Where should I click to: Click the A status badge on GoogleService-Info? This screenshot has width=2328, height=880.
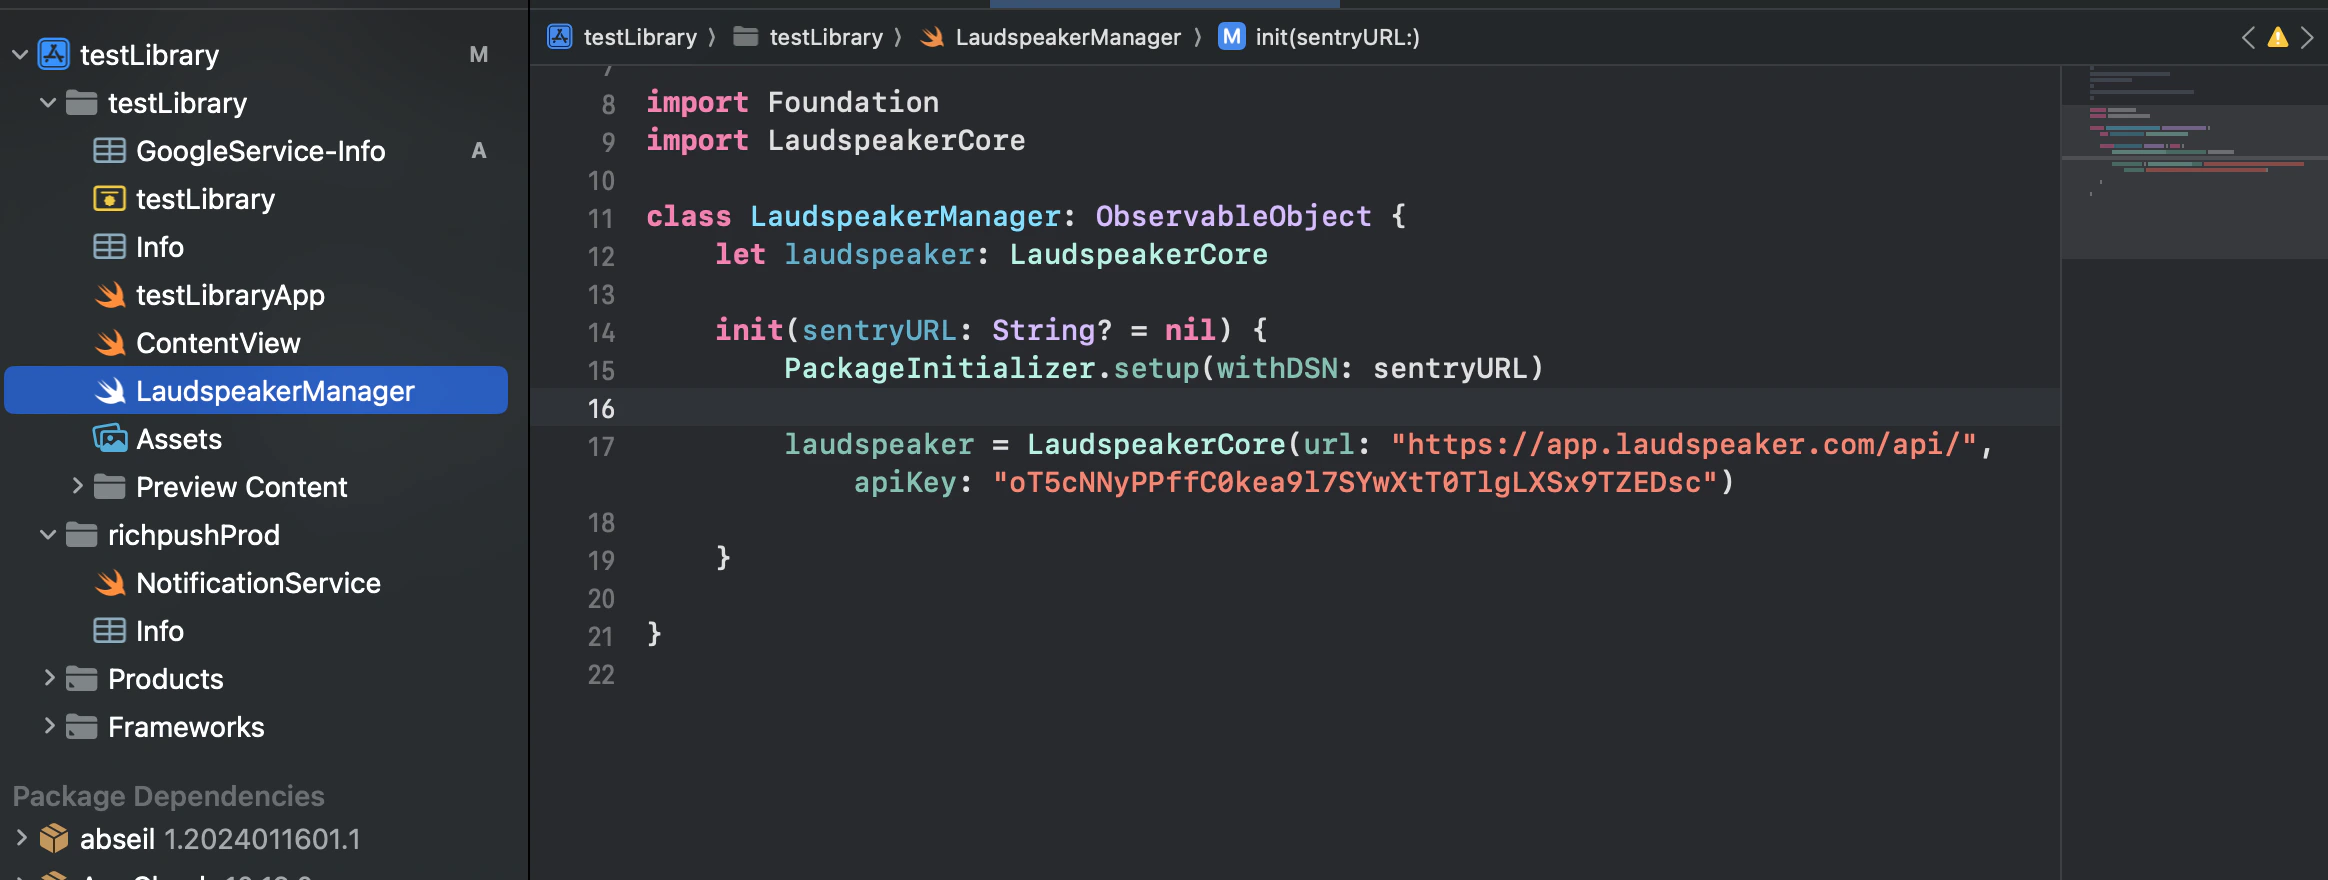click(479, 151)
